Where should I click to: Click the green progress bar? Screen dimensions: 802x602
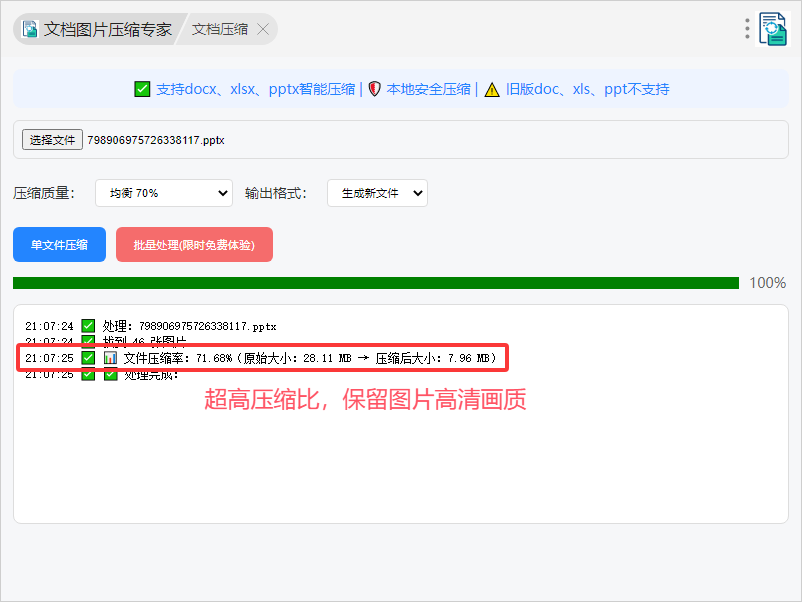coord(375,283)
